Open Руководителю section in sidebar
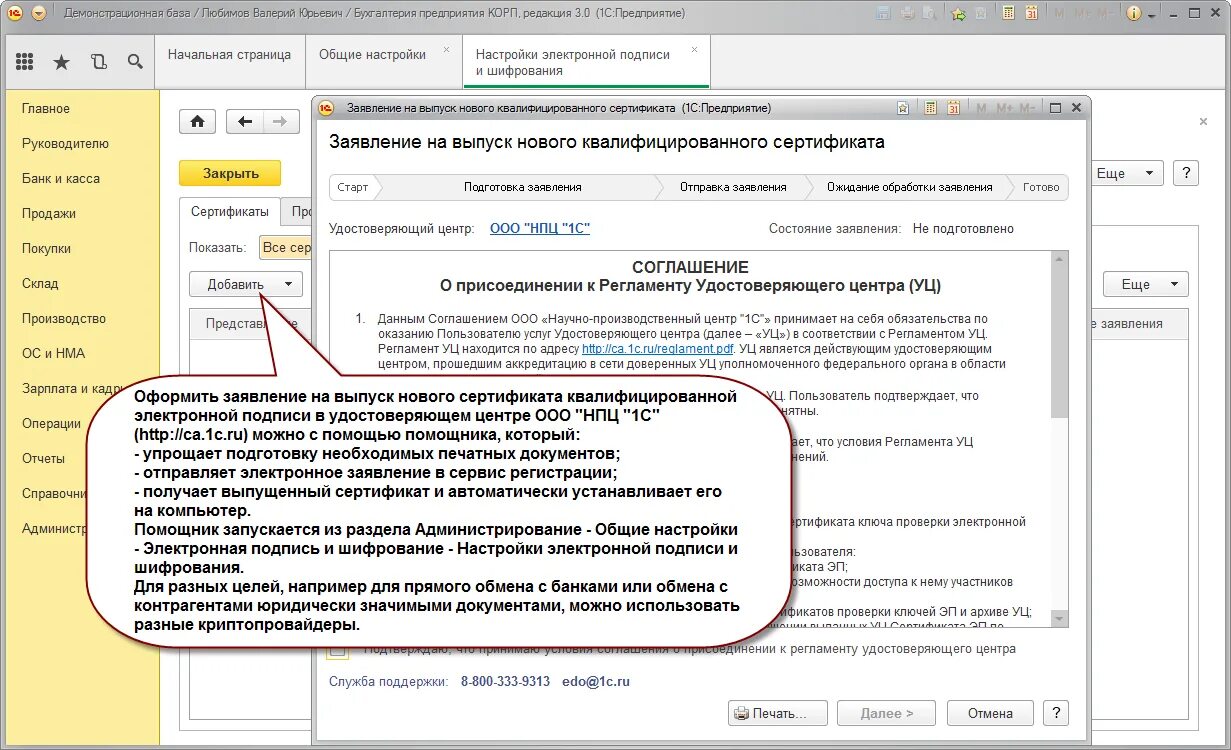The height and width of the screenshot is (750, 1231). pyautogui.click(x=65, y=143)
